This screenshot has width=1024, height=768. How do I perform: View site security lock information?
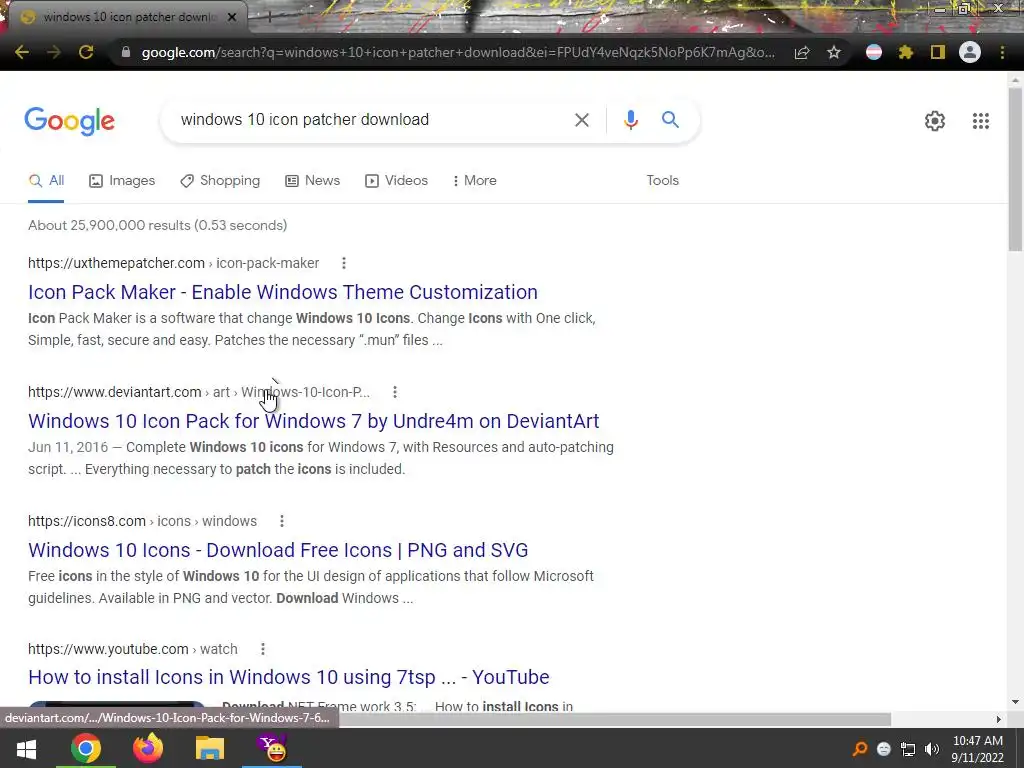point(126,52)
